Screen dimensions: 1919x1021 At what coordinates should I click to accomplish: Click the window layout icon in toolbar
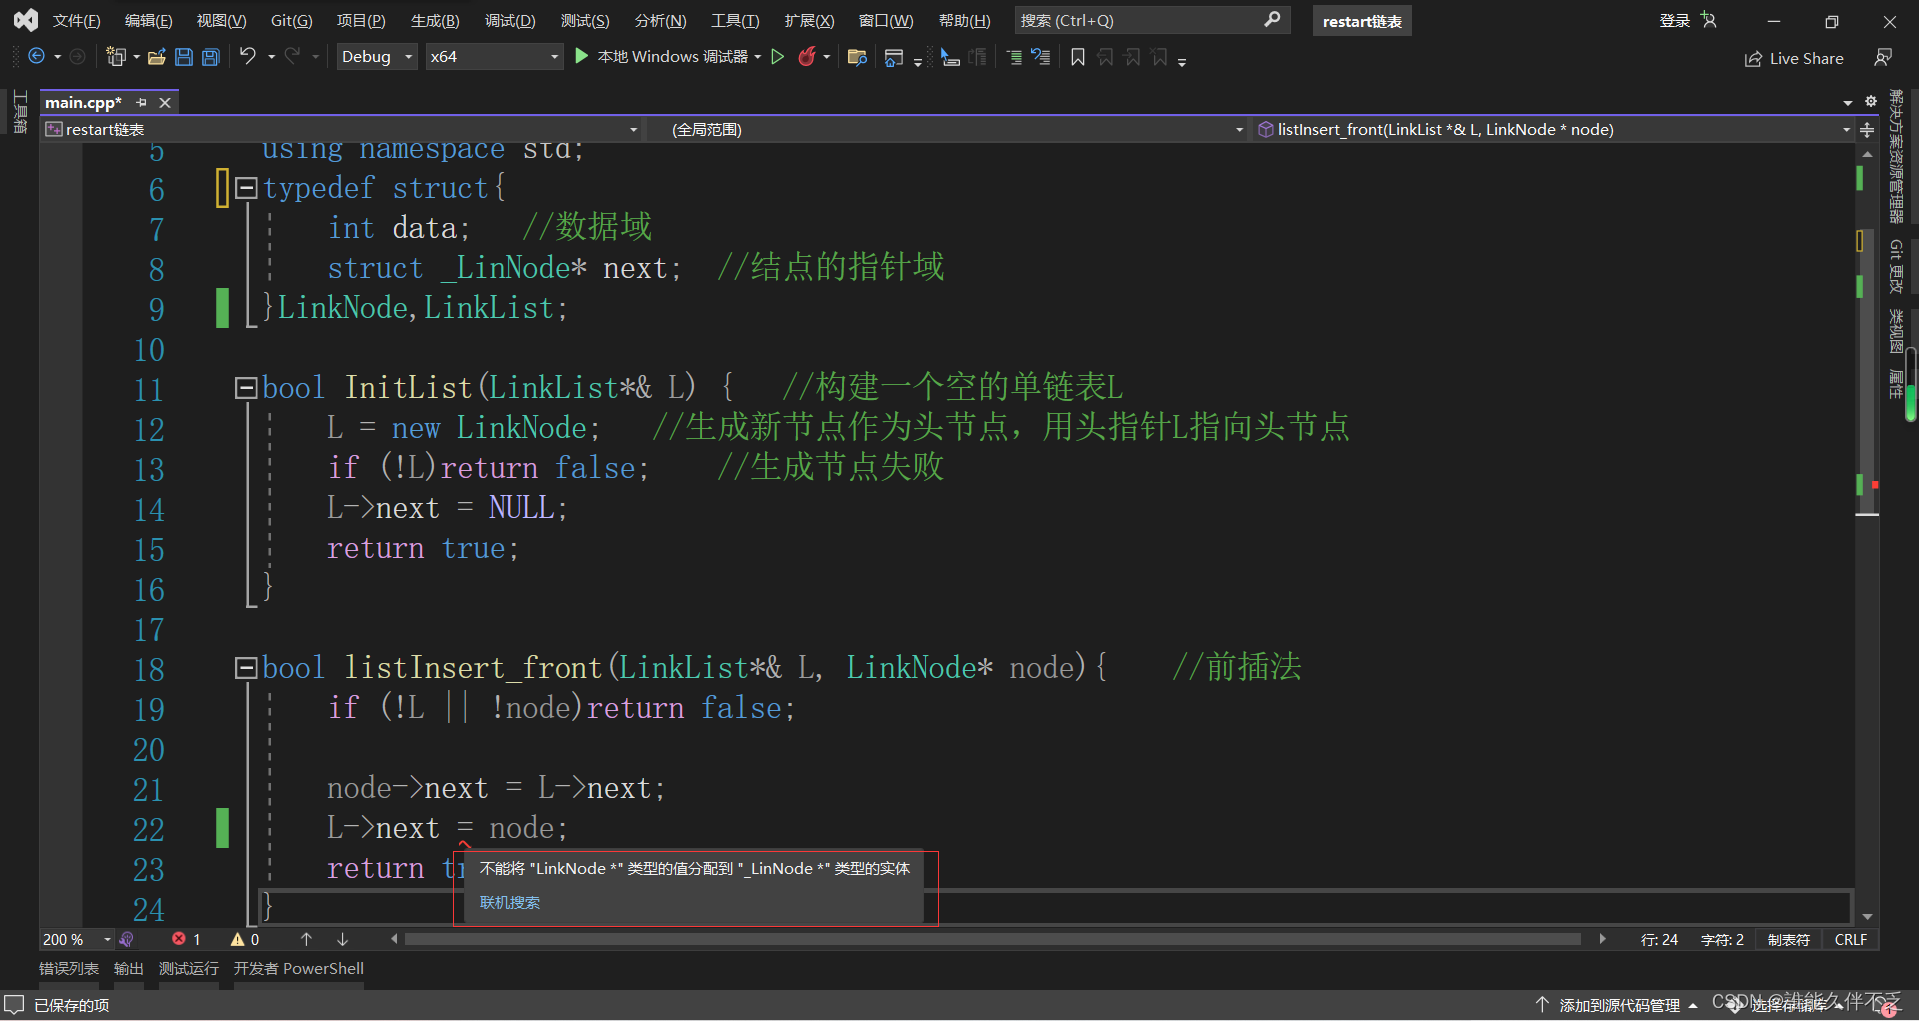894,58
